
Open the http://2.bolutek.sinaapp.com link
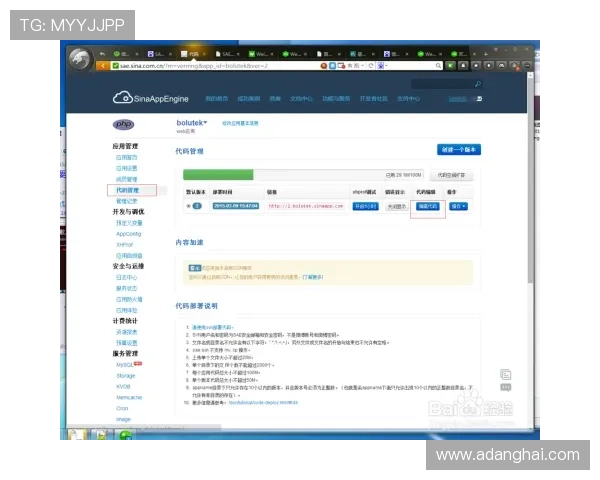(x=306, y=206)
